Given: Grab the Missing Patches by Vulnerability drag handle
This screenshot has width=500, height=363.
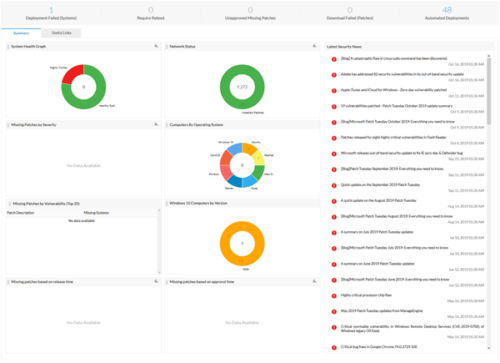Looking at the screenshot, I should pos(9,204).
